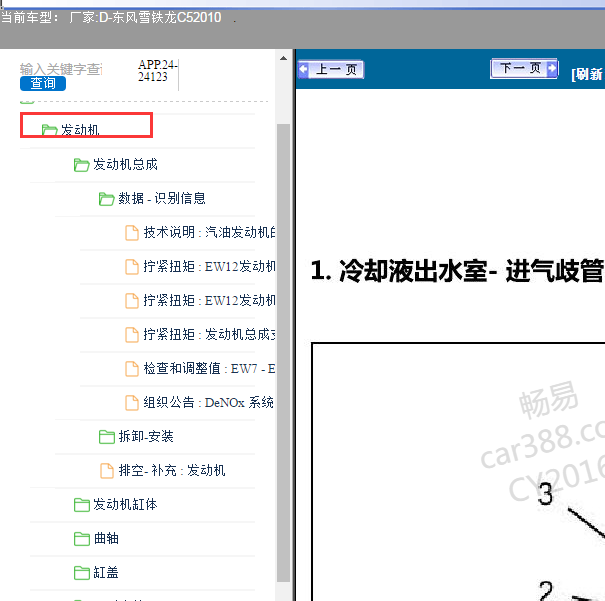Image resolution: width=605 pixels, height=601 pixels.
Task: Click heading 1. 冷却液出水室- 进气歧管
Action: coord(457,271)
